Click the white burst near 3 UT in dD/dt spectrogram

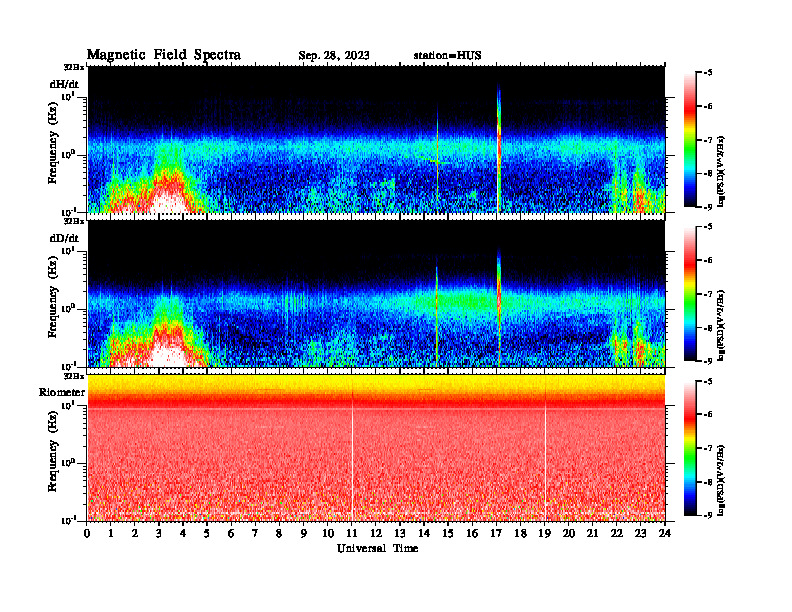pos(168,353)
